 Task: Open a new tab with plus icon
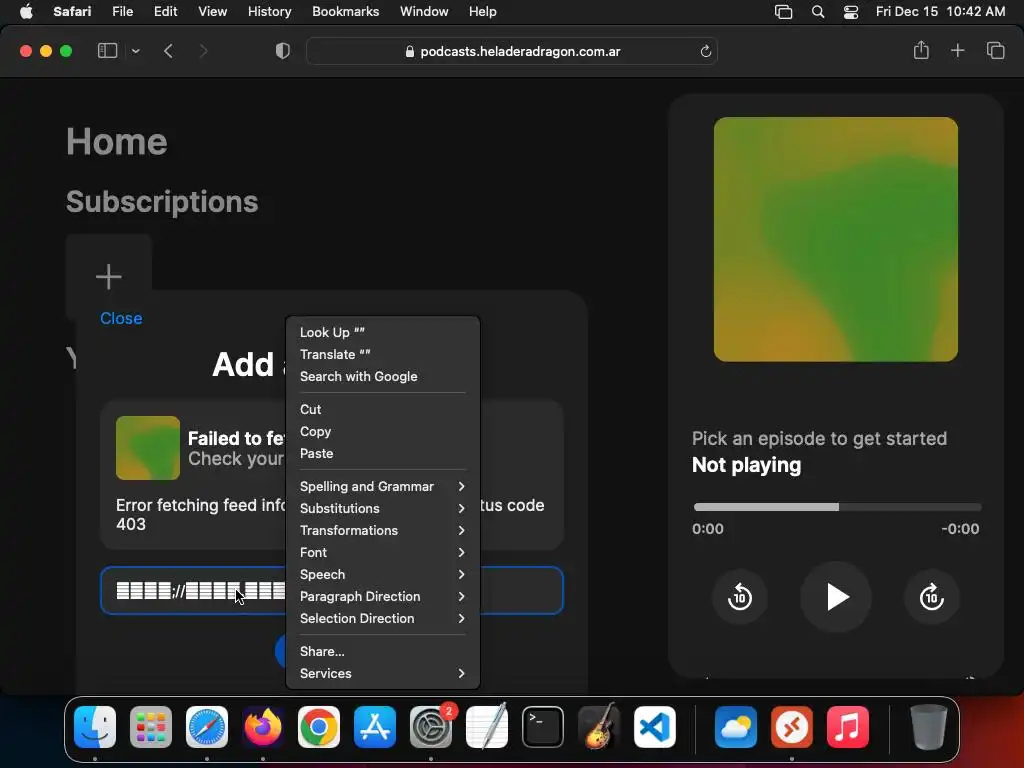tap(957, 50)
